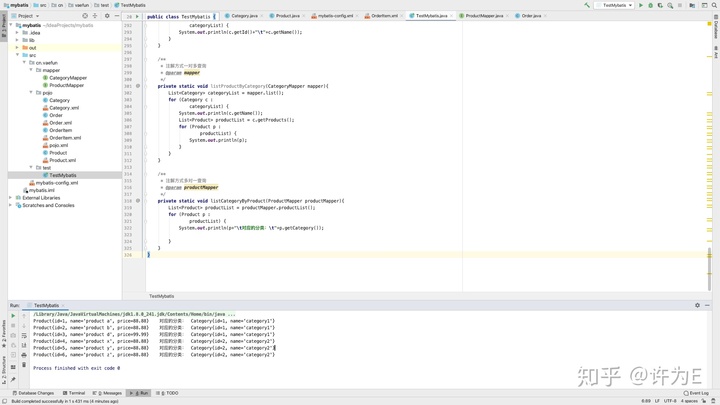720x405 pixels.
Task: Click the profiler icon in top toolbar
Action: (670, 5)
